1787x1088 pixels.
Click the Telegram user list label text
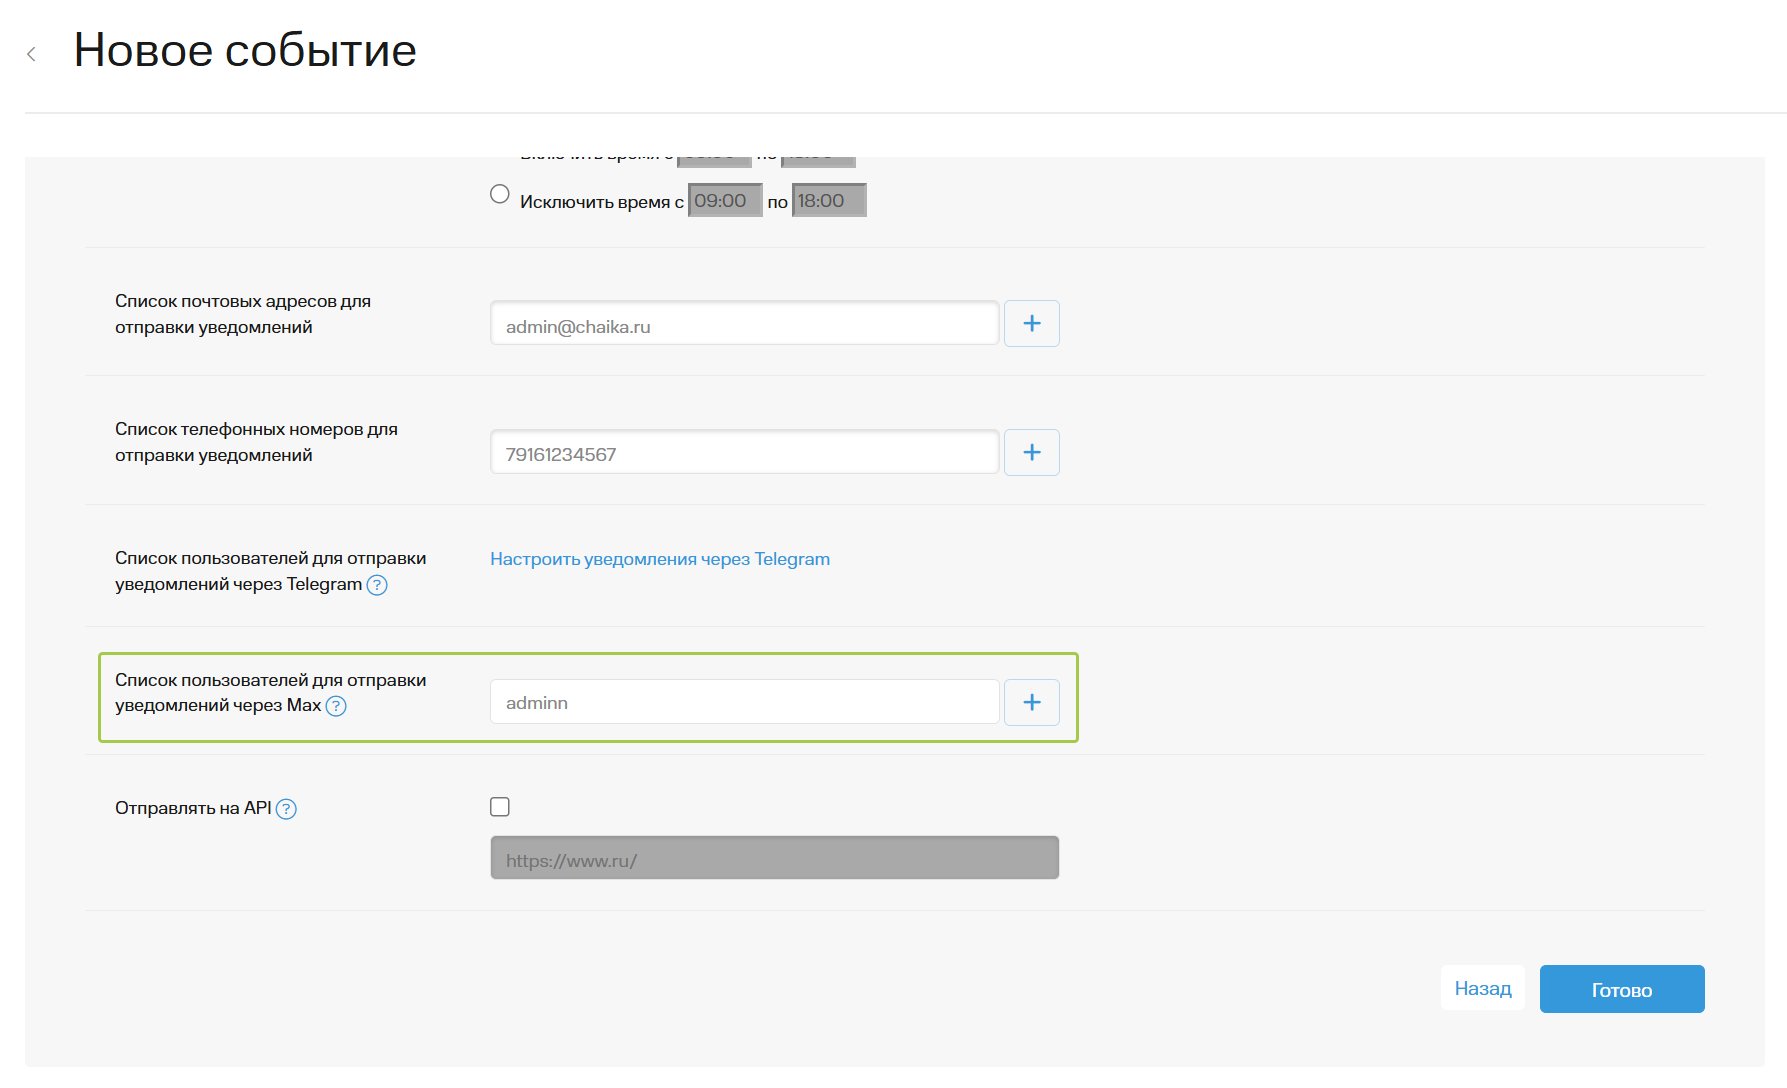(270, 571)
